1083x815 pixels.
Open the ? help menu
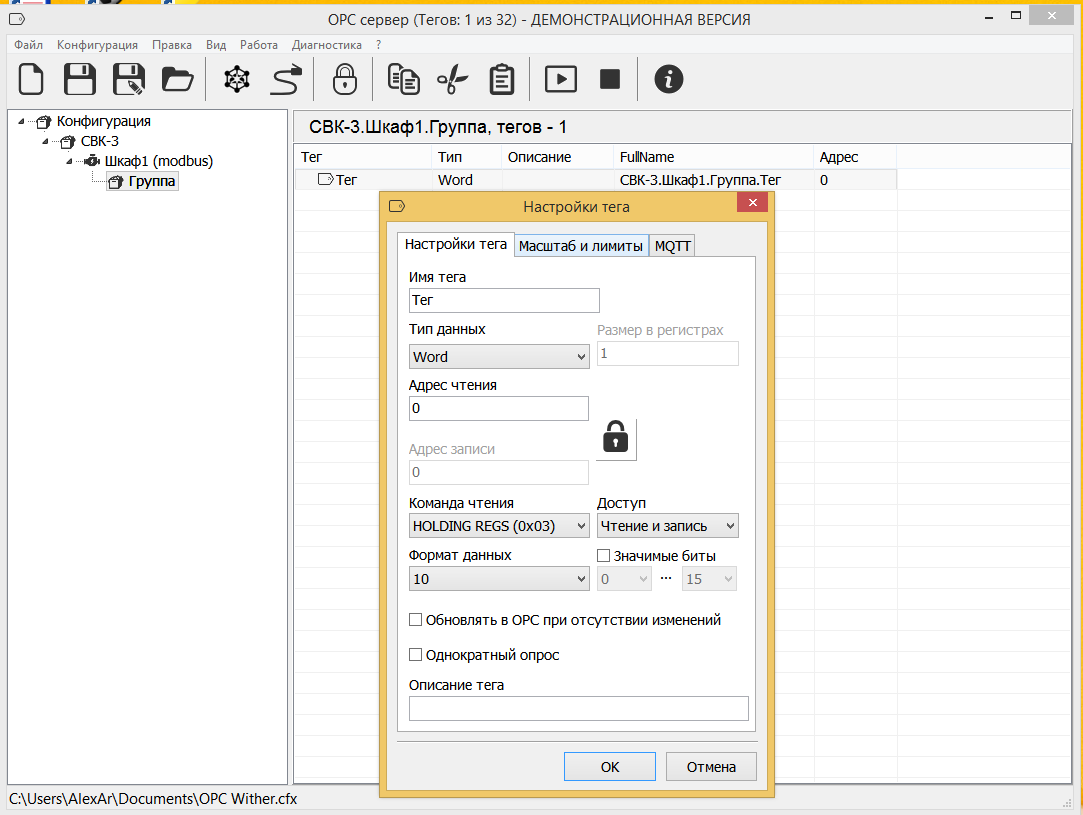tap(378, 45)
